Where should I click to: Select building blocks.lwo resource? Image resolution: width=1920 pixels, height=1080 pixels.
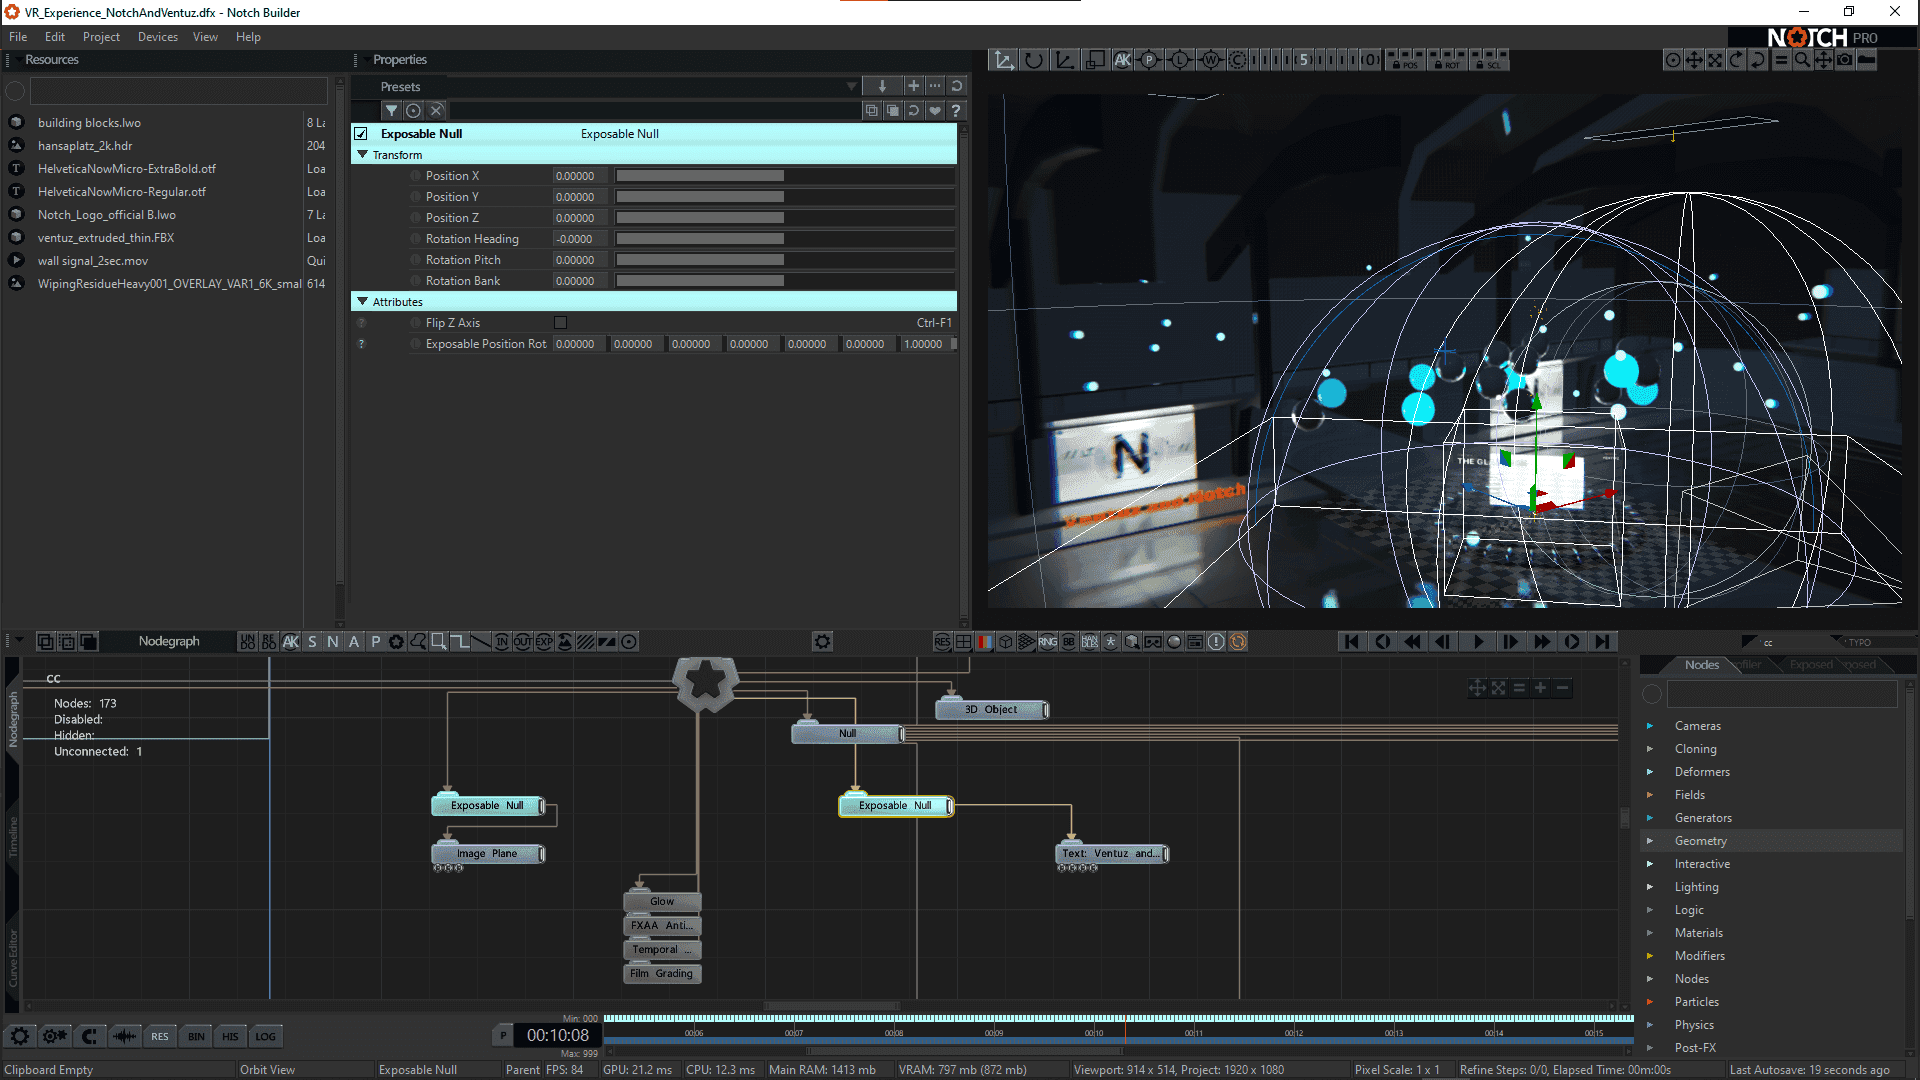click(x=89, y=123)
